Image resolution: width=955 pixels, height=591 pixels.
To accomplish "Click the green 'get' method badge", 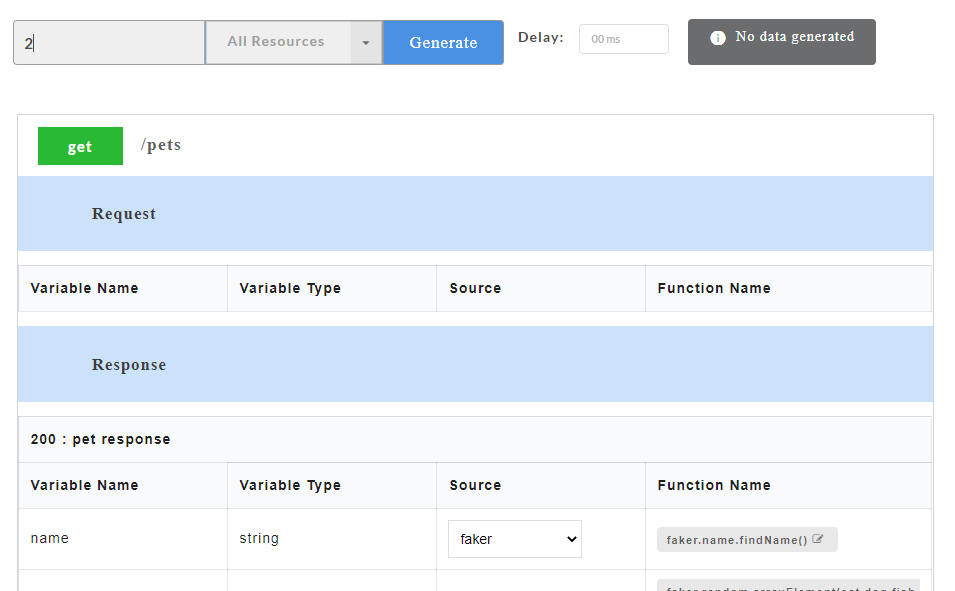I will click(80, 145).
